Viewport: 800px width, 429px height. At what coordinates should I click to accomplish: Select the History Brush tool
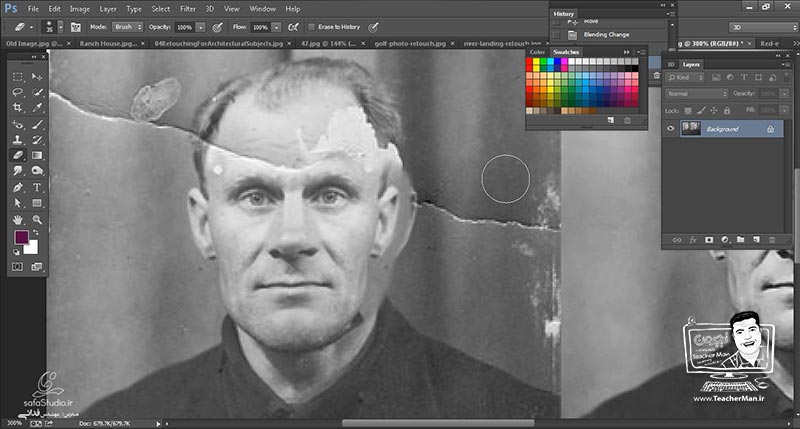(x=37, y=140)
